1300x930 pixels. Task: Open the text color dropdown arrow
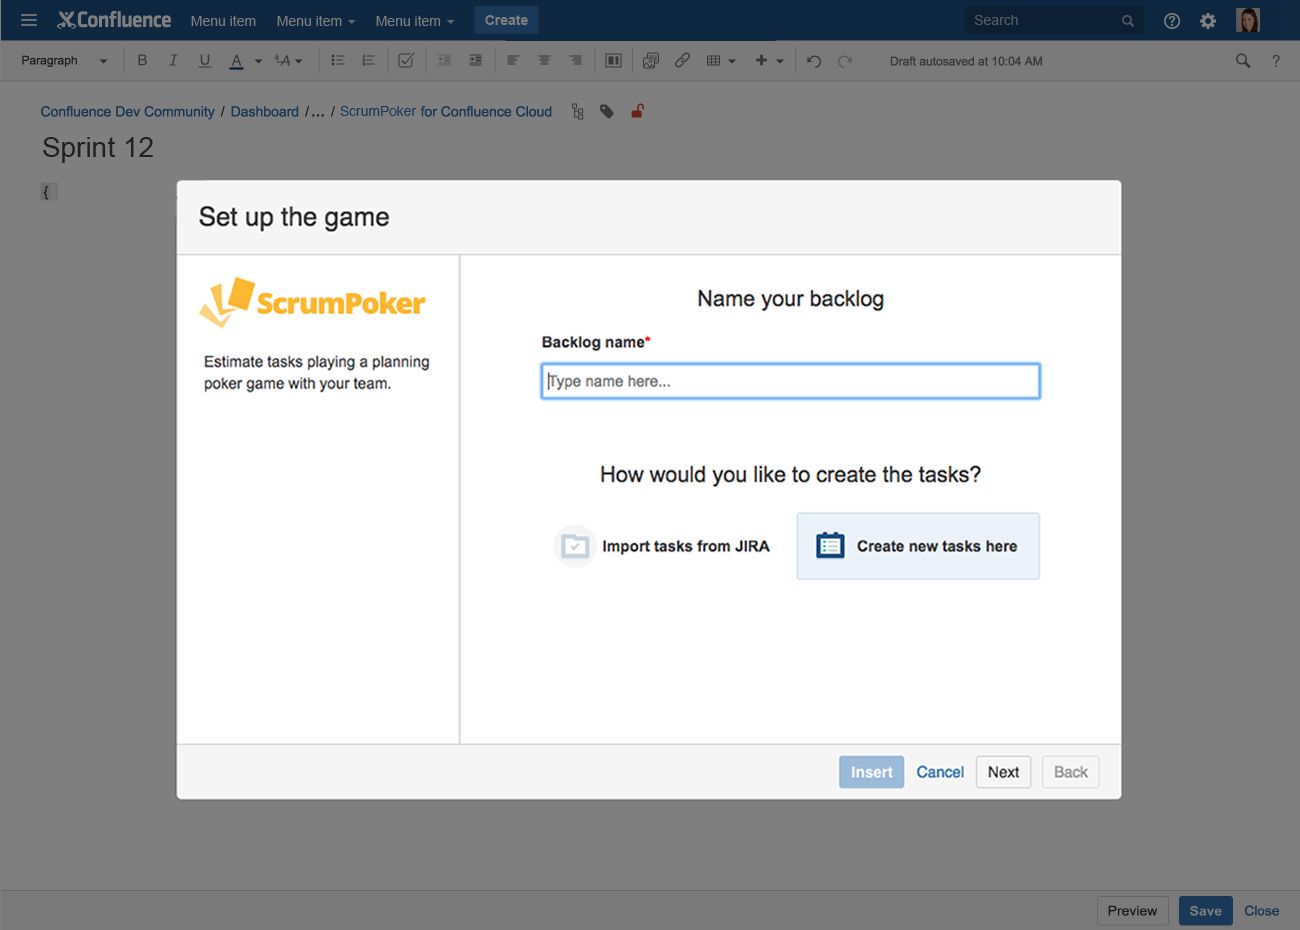(258, 62)
